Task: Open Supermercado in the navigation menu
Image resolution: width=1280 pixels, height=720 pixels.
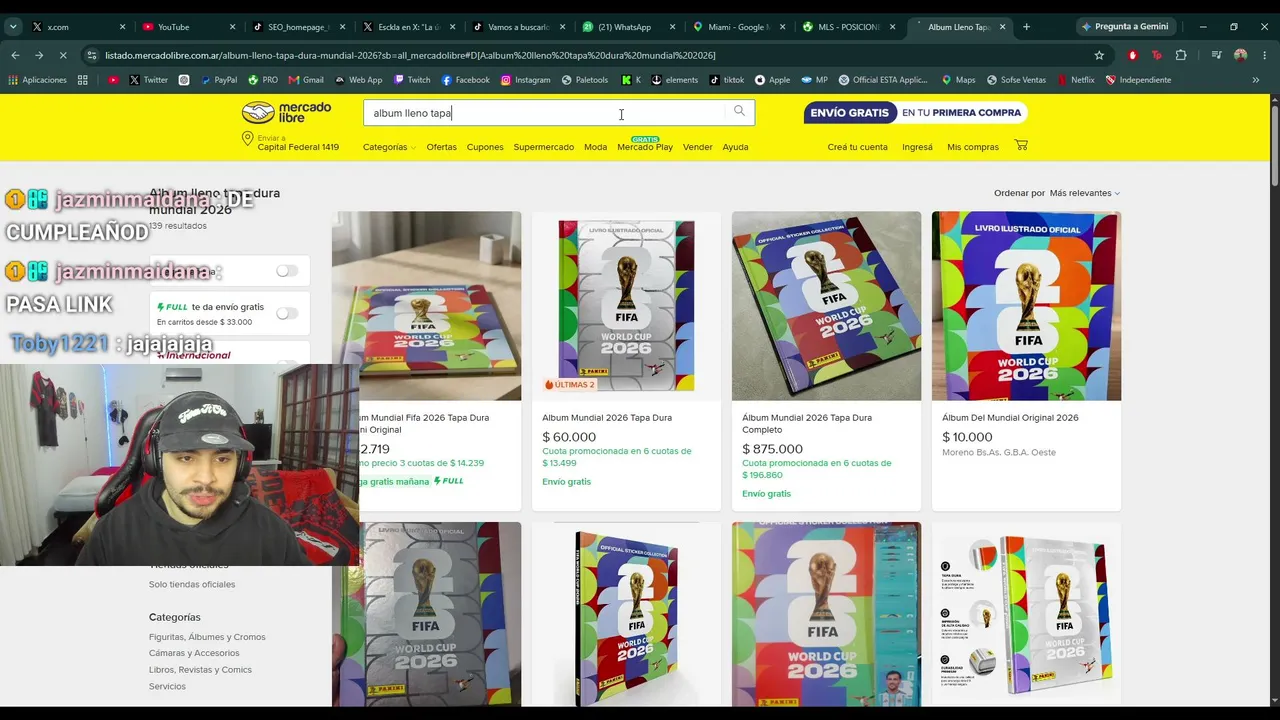Action: coord(543,147)
